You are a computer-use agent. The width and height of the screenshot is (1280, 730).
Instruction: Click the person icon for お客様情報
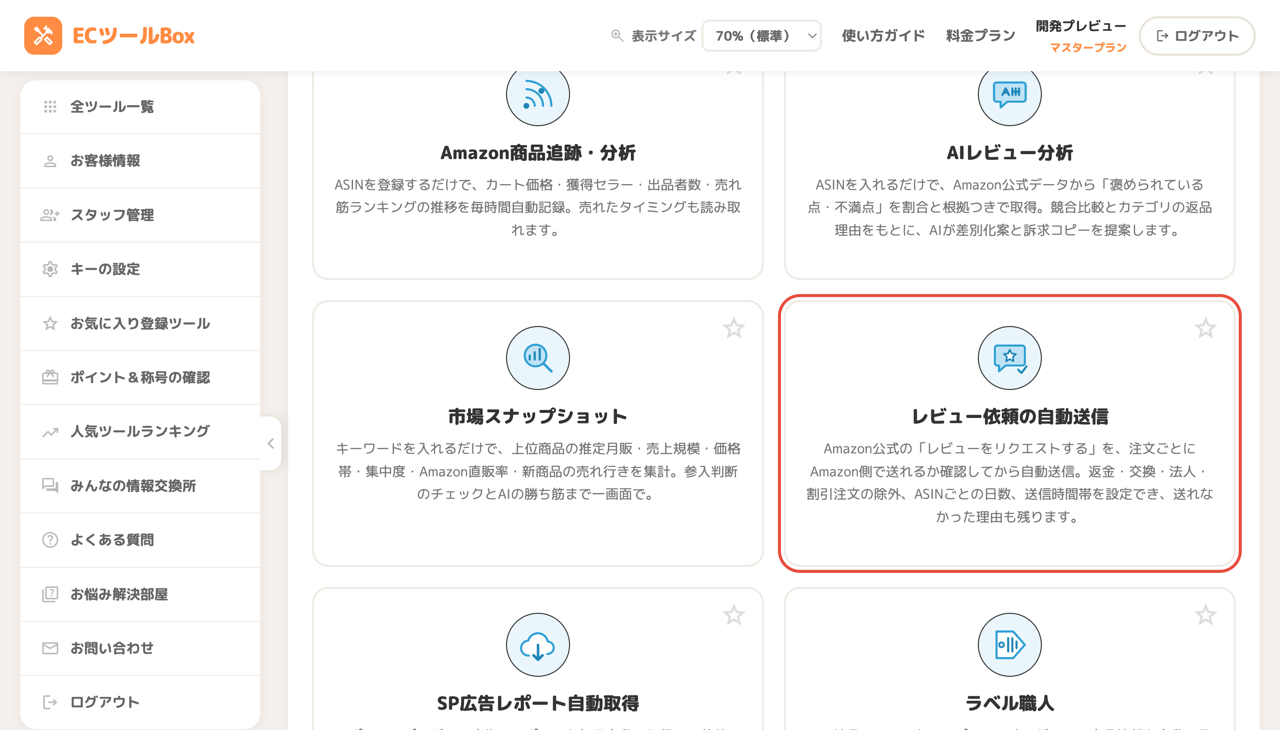pos(50,161)
